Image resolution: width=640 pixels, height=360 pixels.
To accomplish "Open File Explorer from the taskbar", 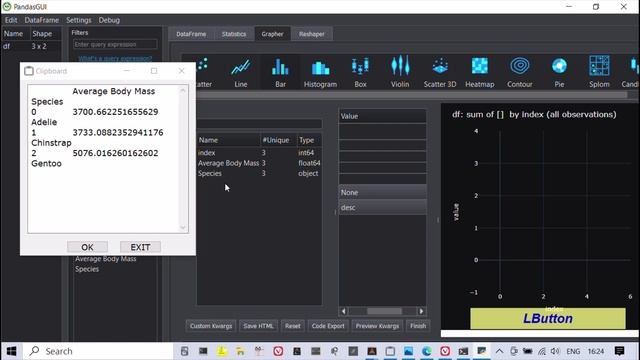I will pyautogui.click(x=240, y=351).
